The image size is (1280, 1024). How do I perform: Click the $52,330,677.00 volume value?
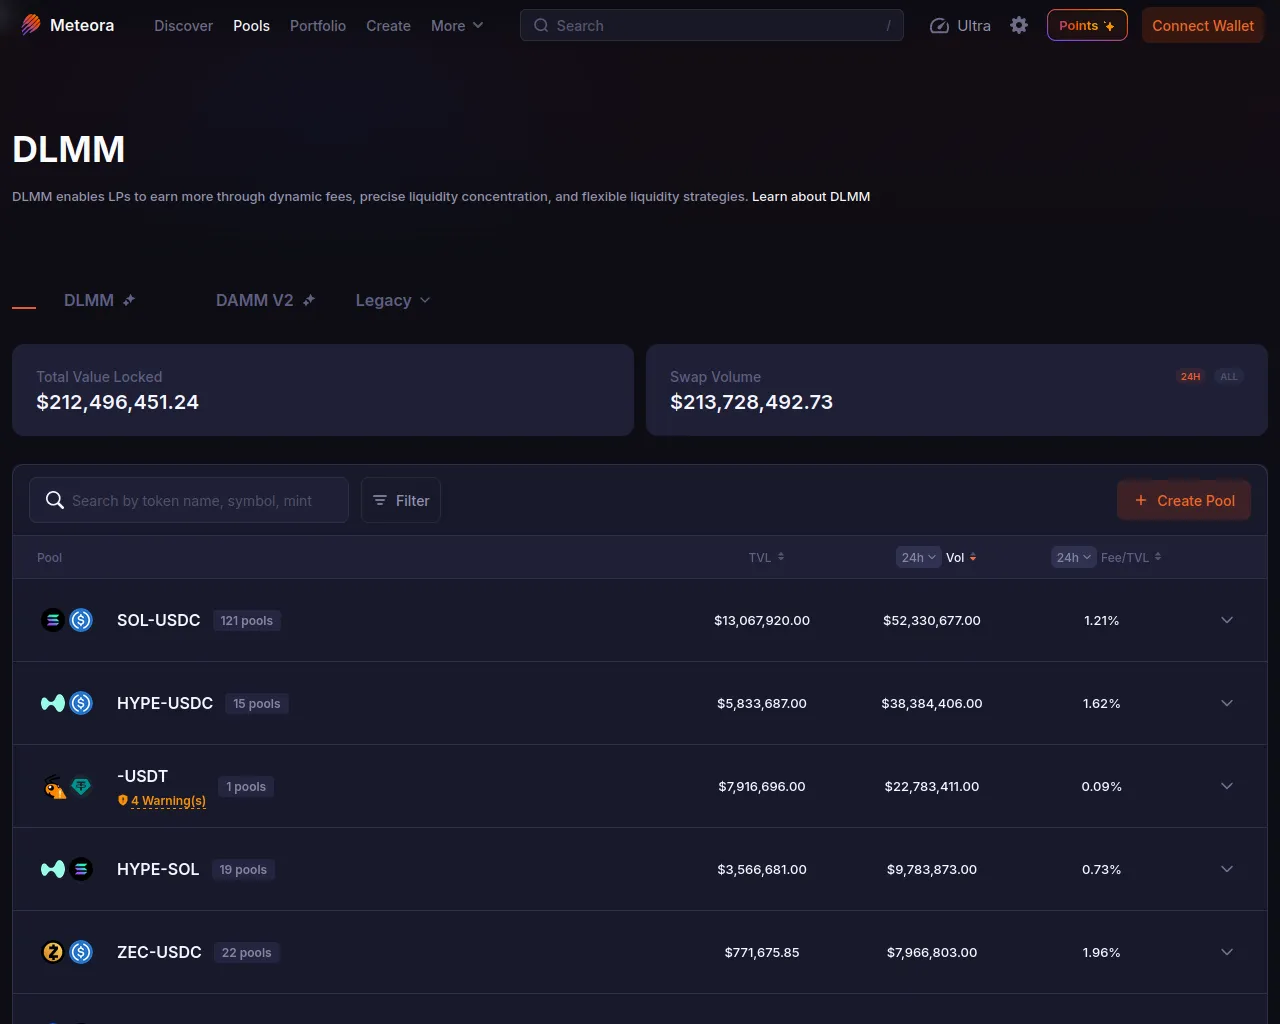(x=932, y=620)
